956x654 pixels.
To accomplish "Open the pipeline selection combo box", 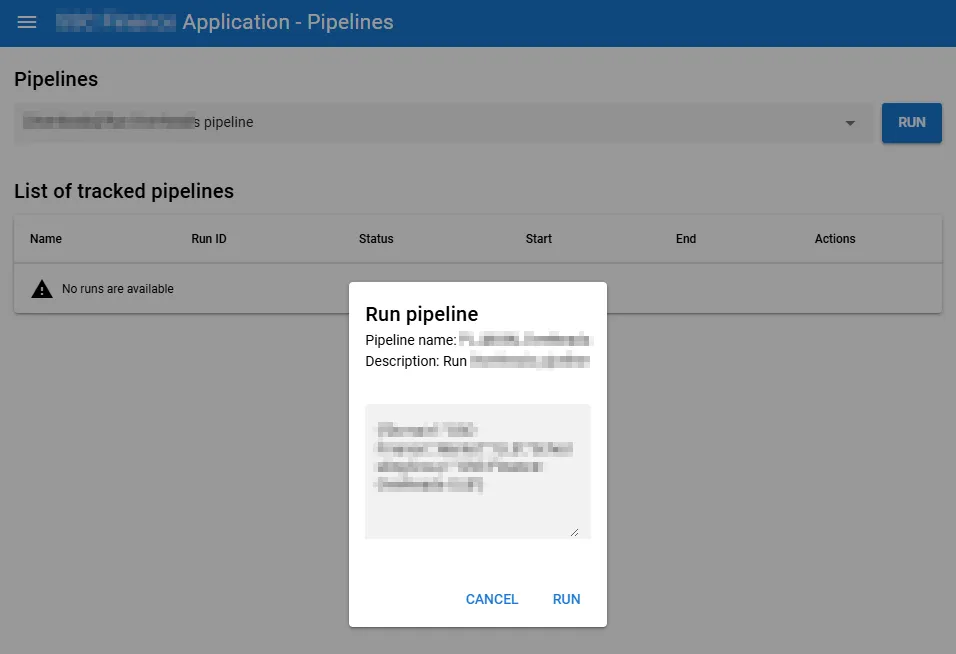I will (440, 123).
